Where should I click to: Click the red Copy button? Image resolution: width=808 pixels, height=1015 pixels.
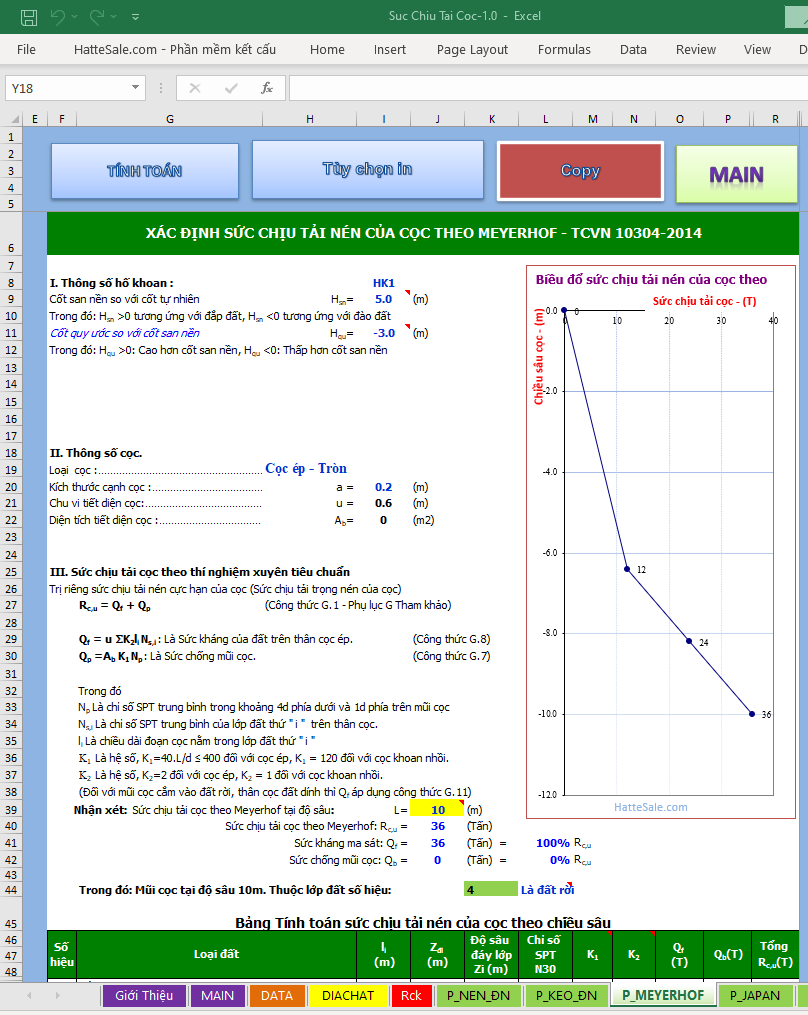[580, 171]
